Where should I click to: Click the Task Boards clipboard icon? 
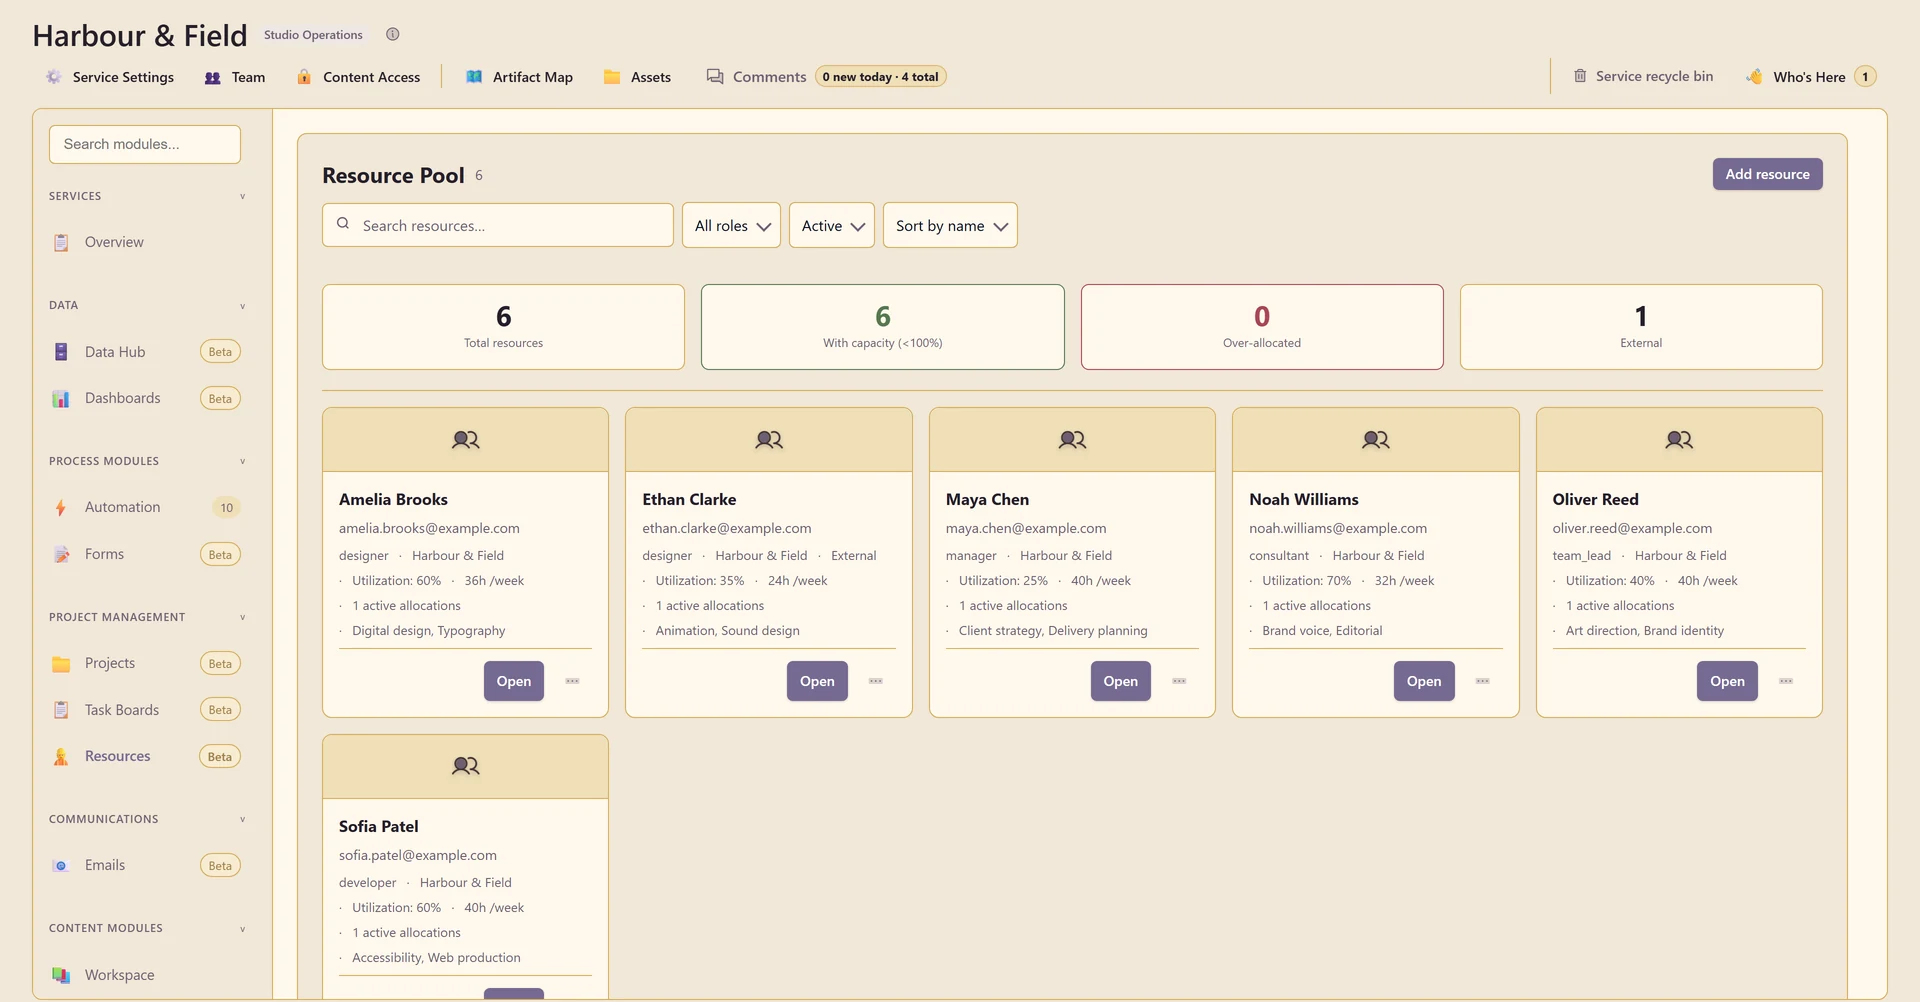click(x=61, y=710)
